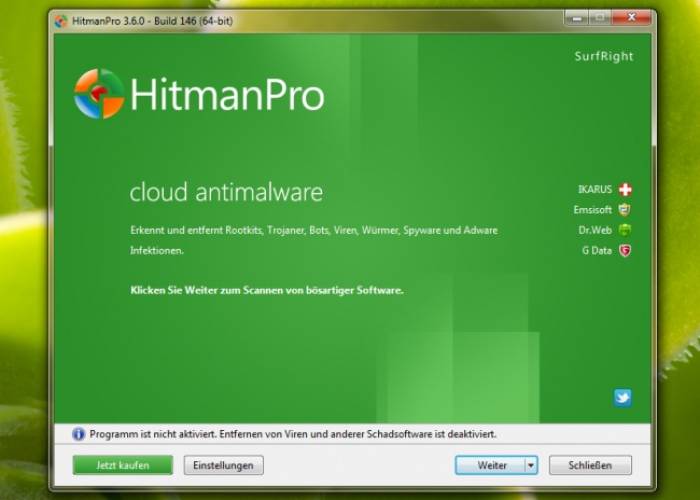Click the IKARUS red cross icon
This screenshot has width=700, height=500.
click(x=625, y=189)
